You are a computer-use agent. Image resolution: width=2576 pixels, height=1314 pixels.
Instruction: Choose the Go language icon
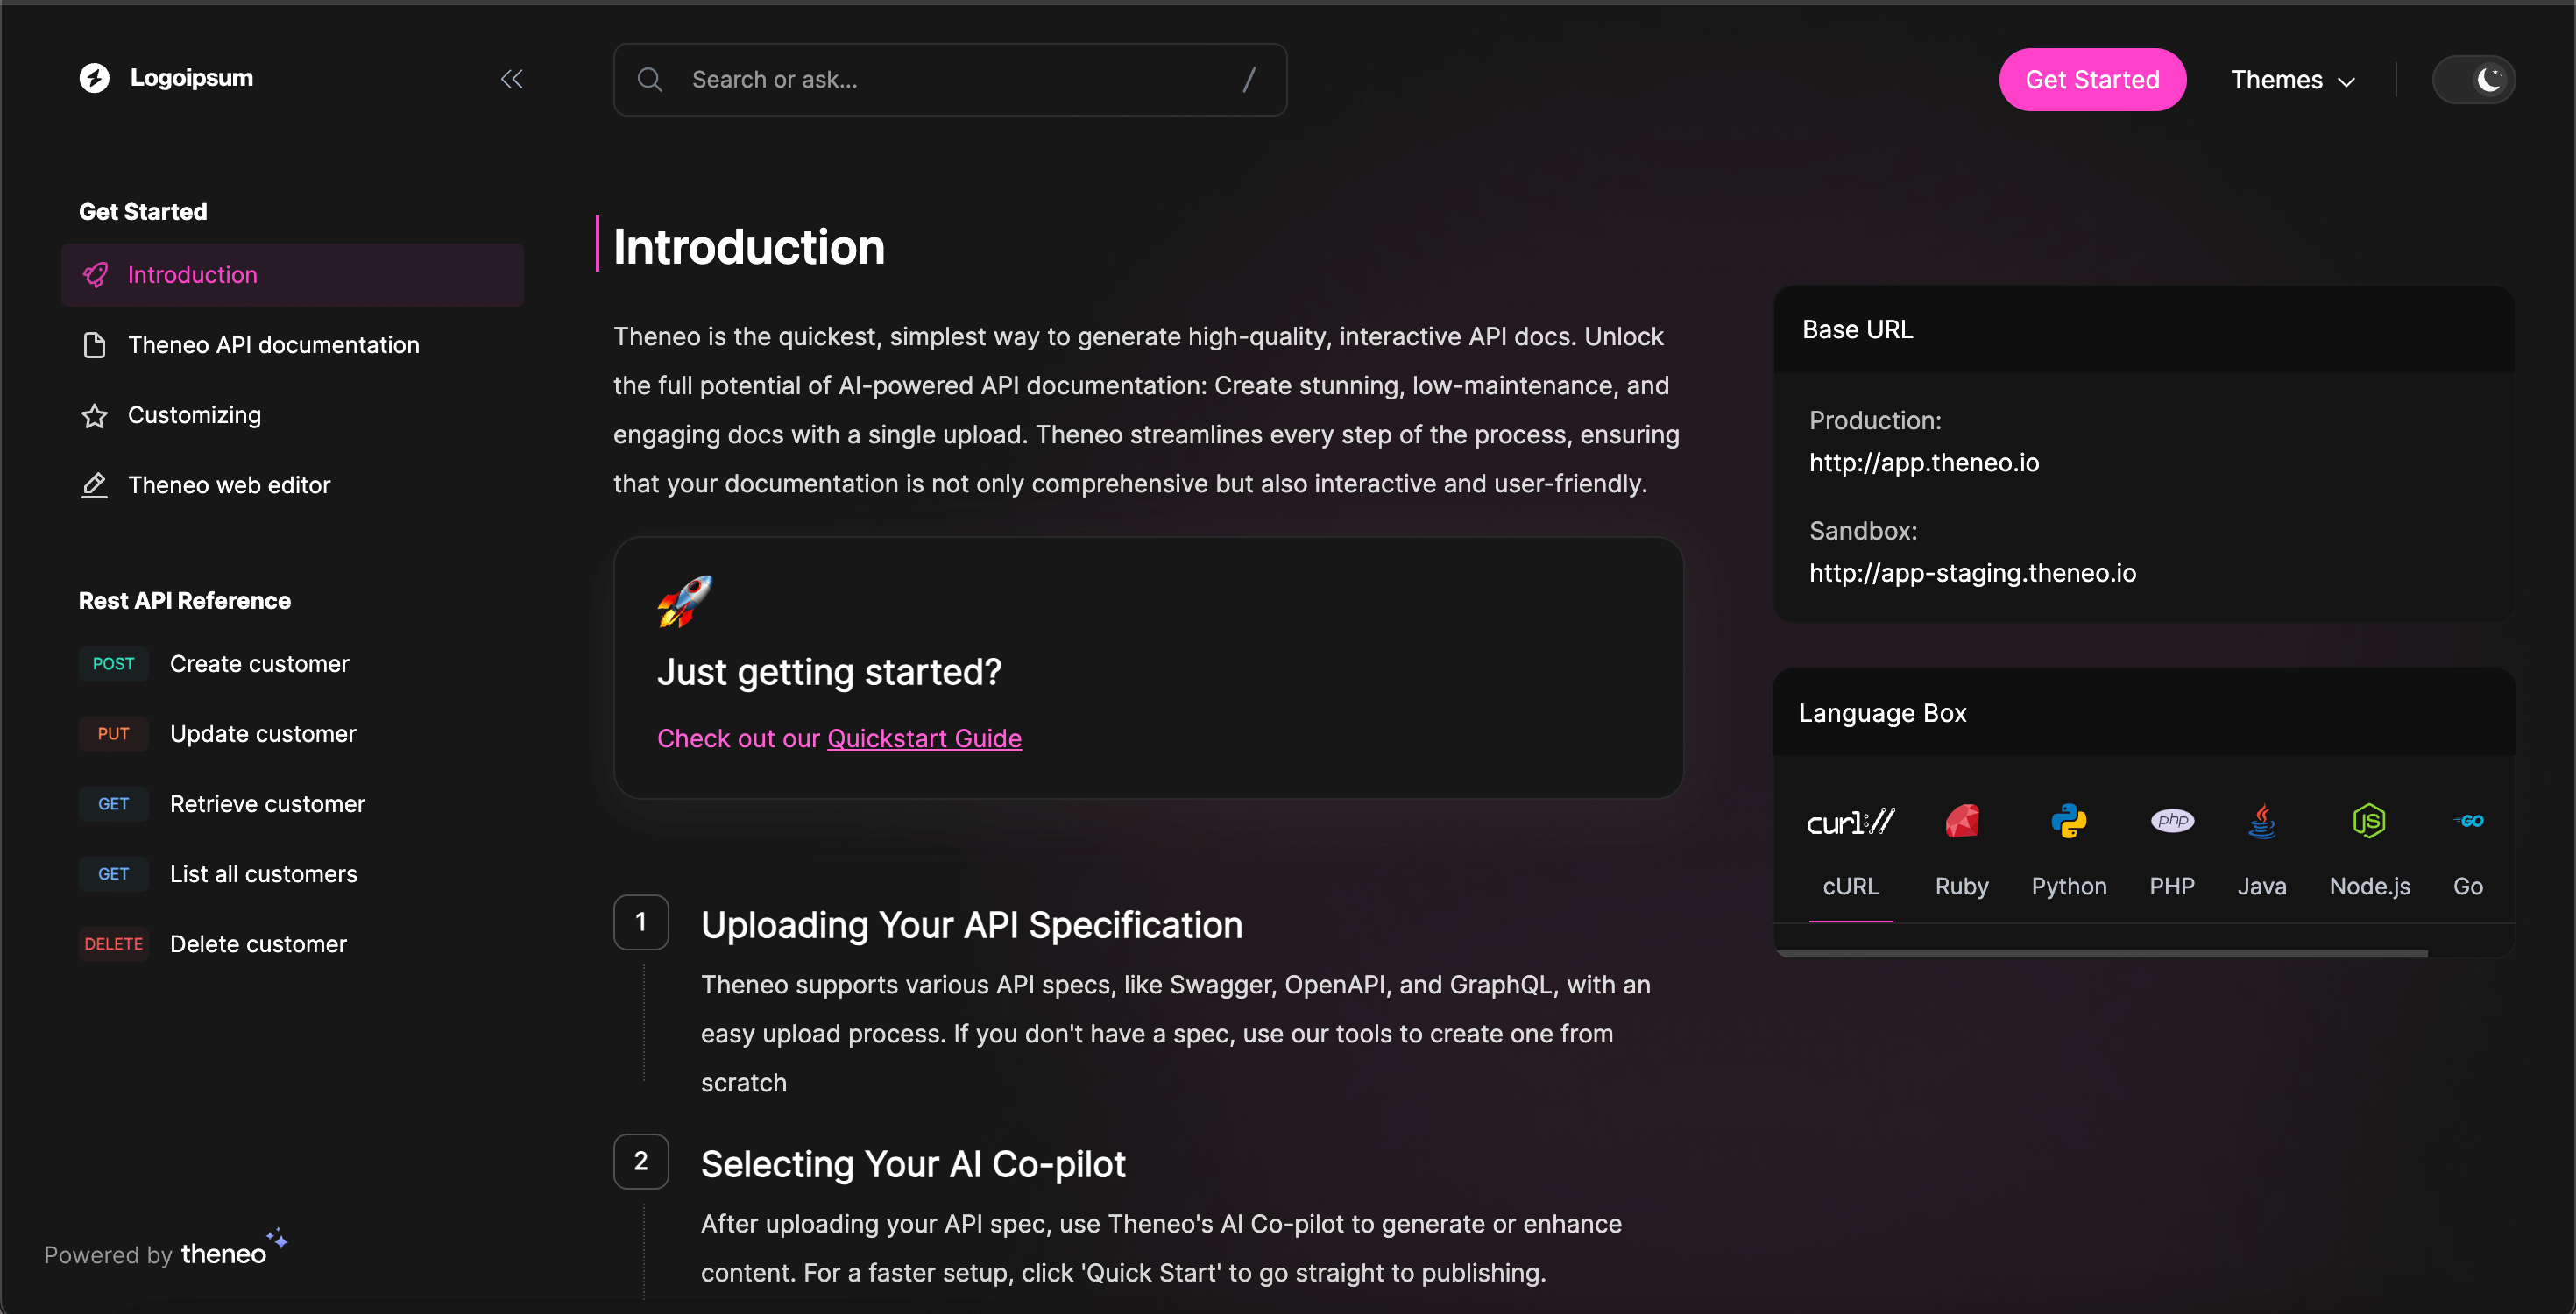[2467, 822]
